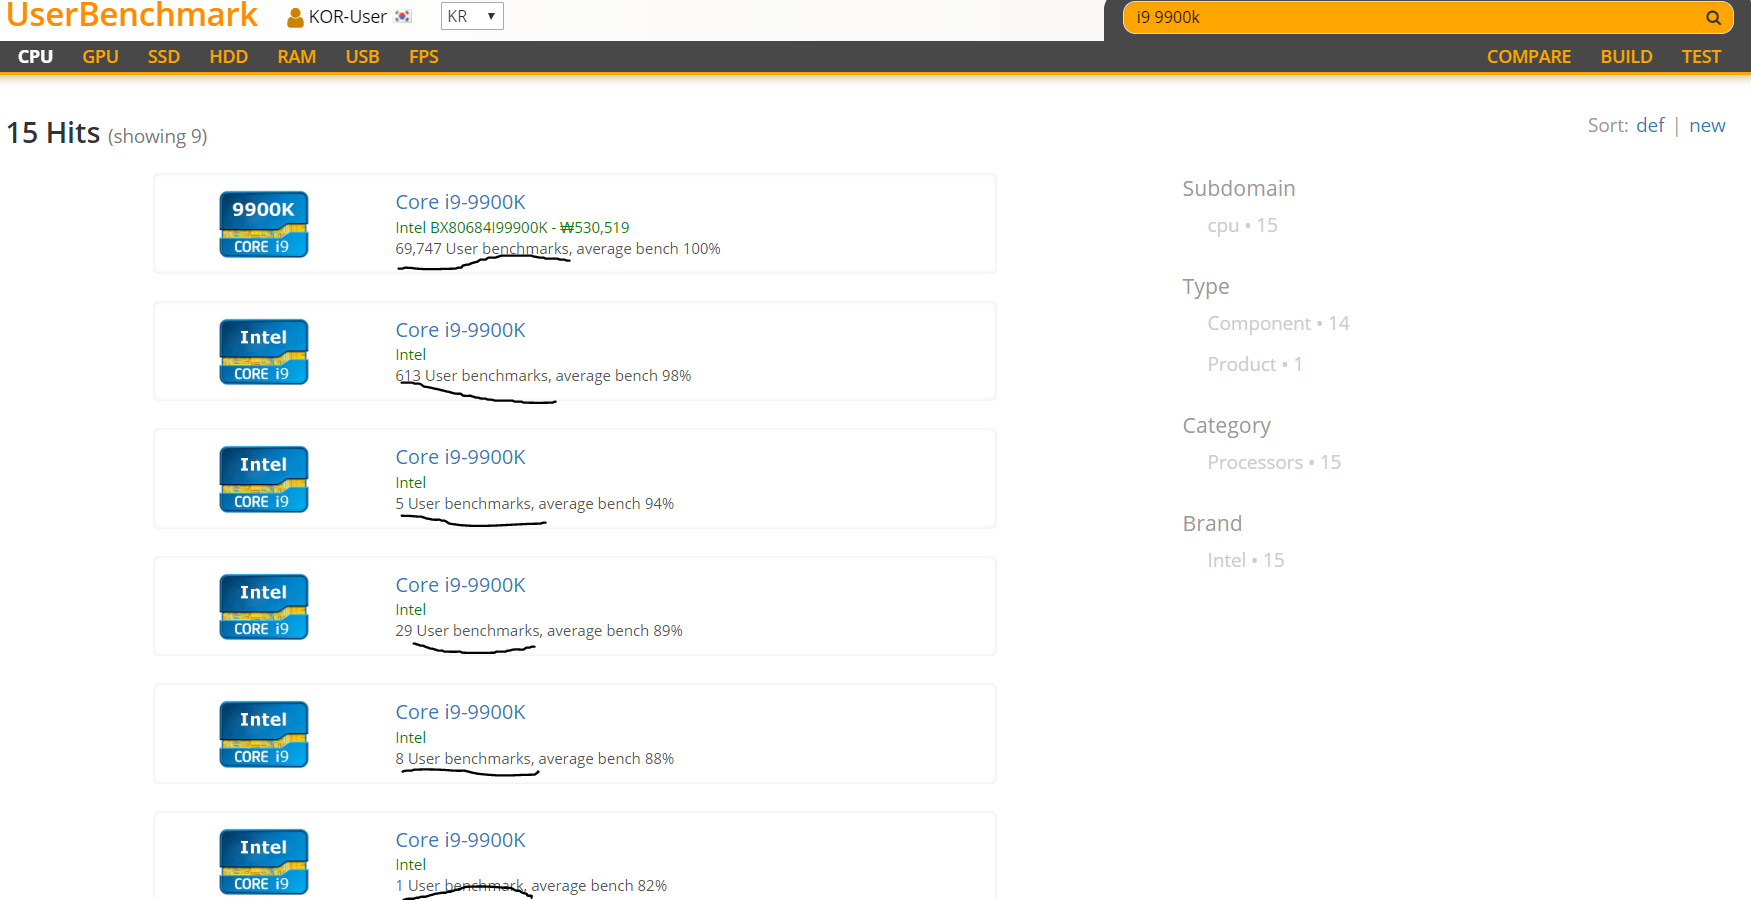Filter by cpu subdomain
Image resolution: width=1751 pixels, height=900 pixels.
(x=1242, y=226)
